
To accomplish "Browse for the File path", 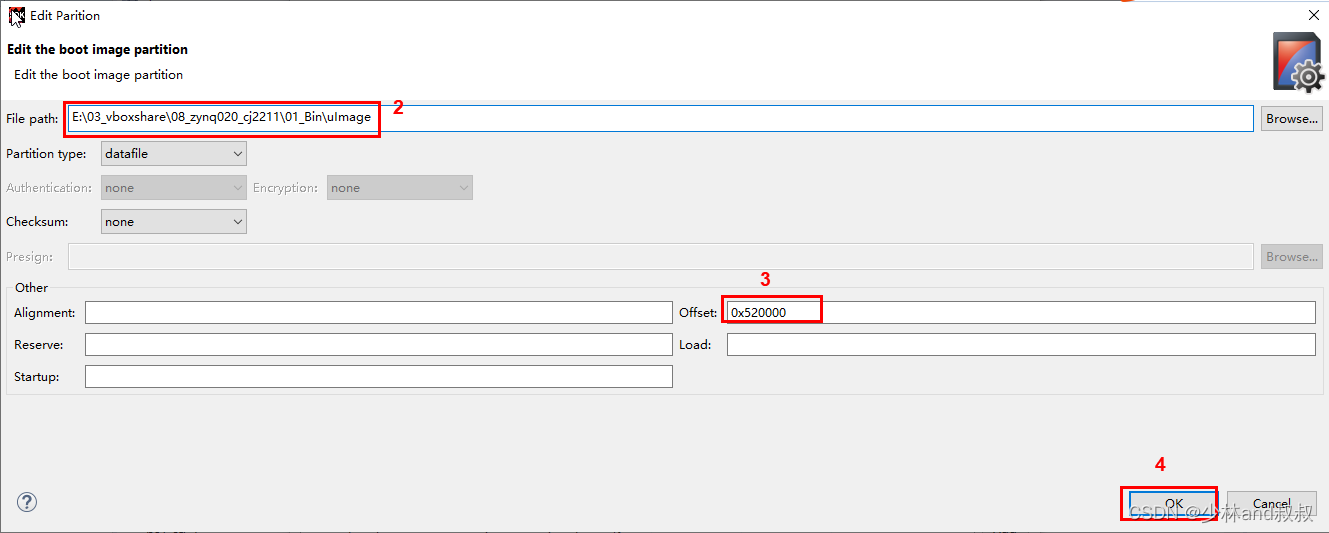I will click(x=1291, y=118).
